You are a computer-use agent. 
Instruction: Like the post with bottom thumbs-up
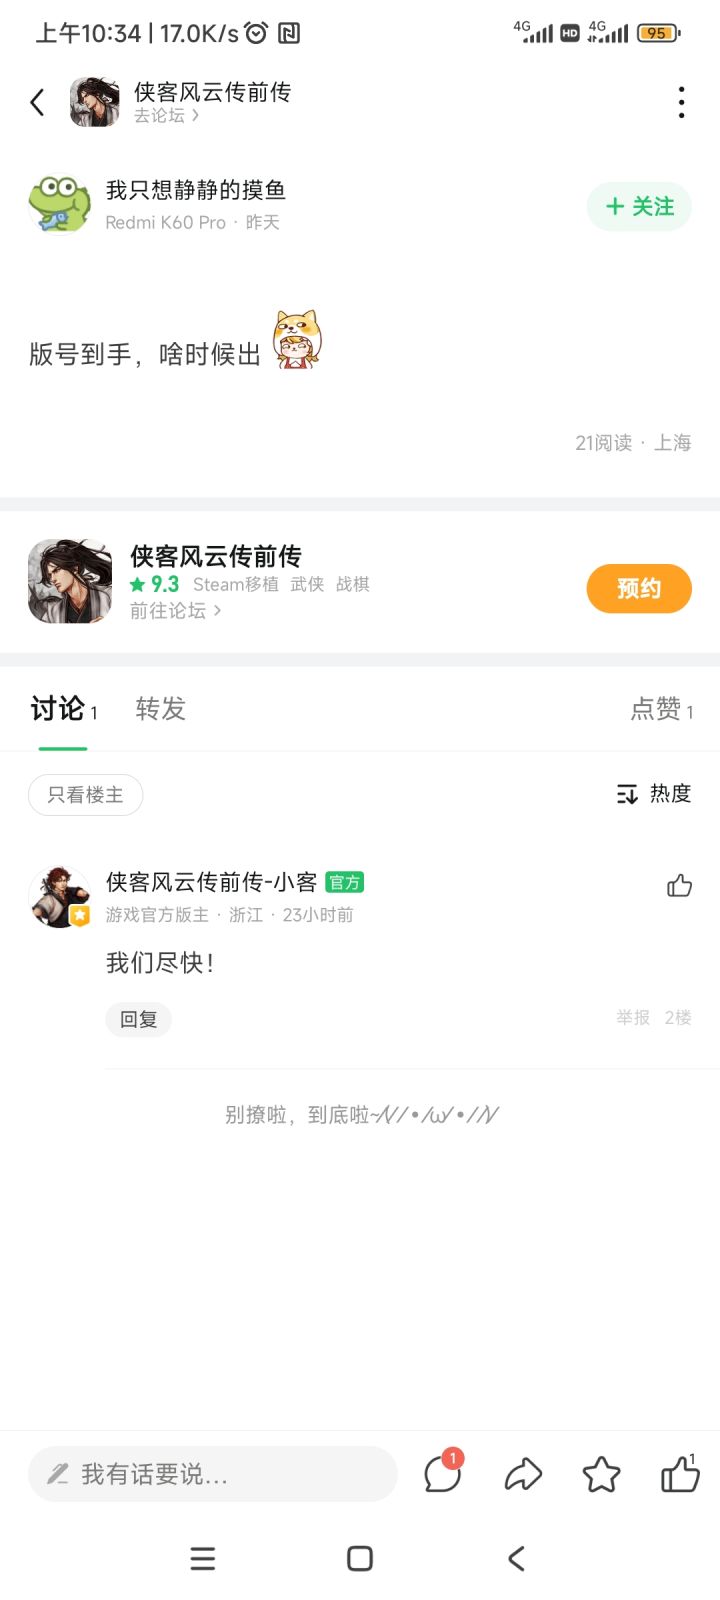[x=680, y=1474]
